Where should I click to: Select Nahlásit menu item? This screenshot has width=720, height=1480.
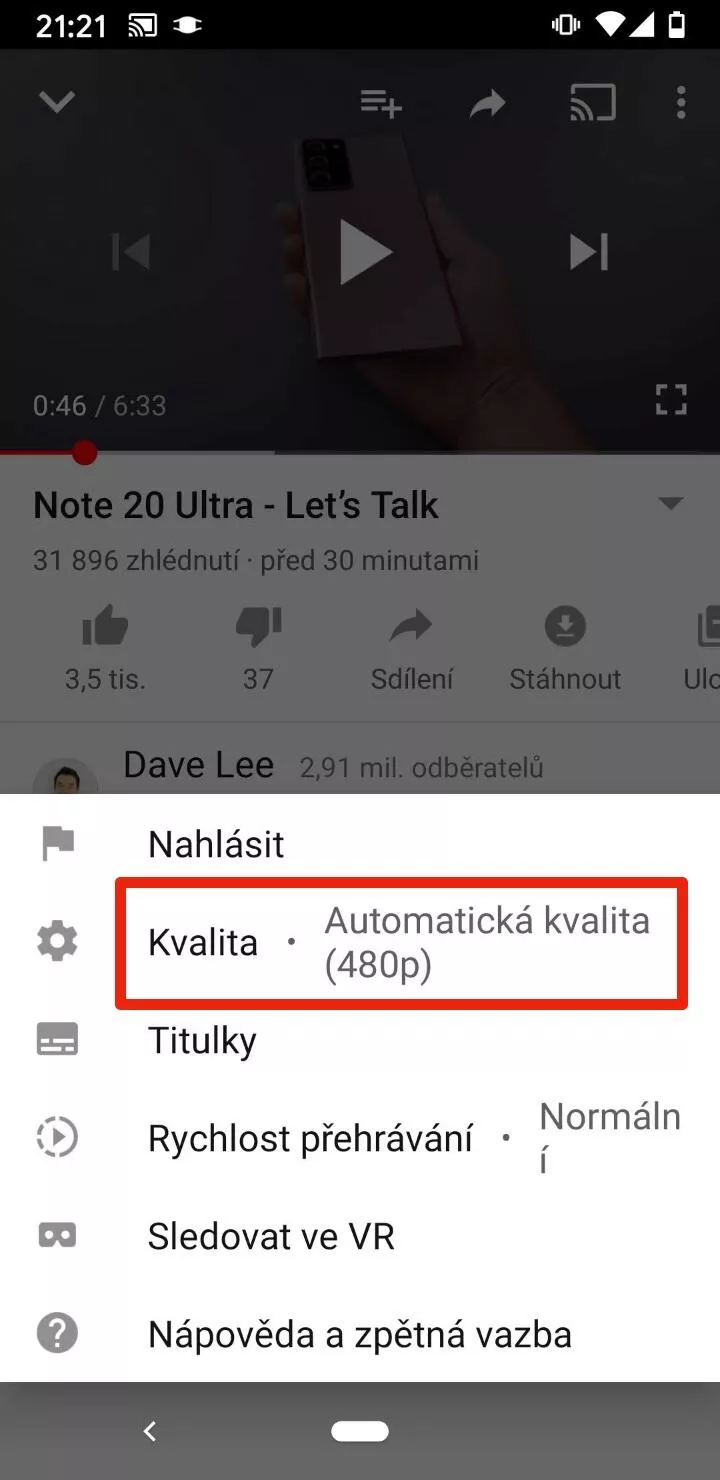pyautogui.click(x=360, y=844)
